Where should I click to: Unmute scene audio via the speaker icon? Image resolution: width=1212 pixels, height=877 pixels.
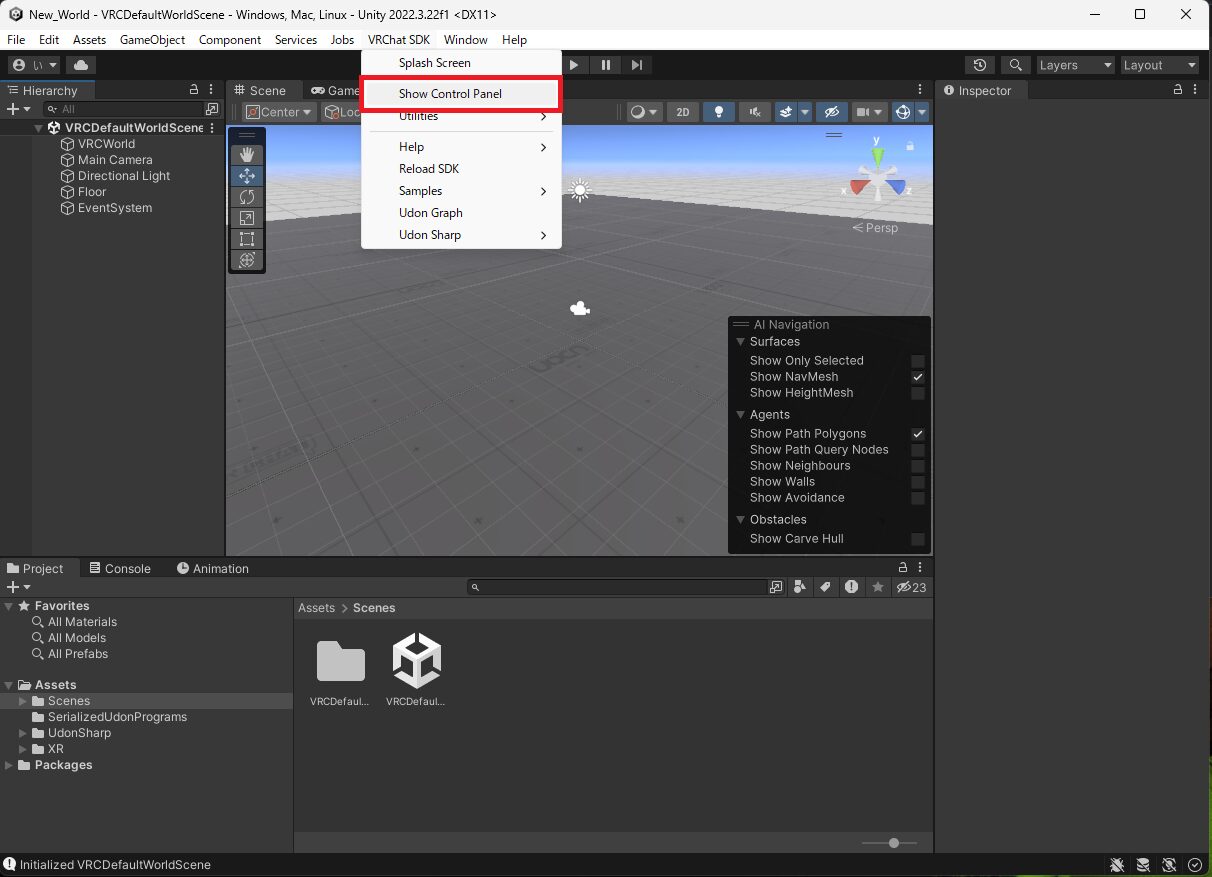pyautogui.click(x=755, y=111)
